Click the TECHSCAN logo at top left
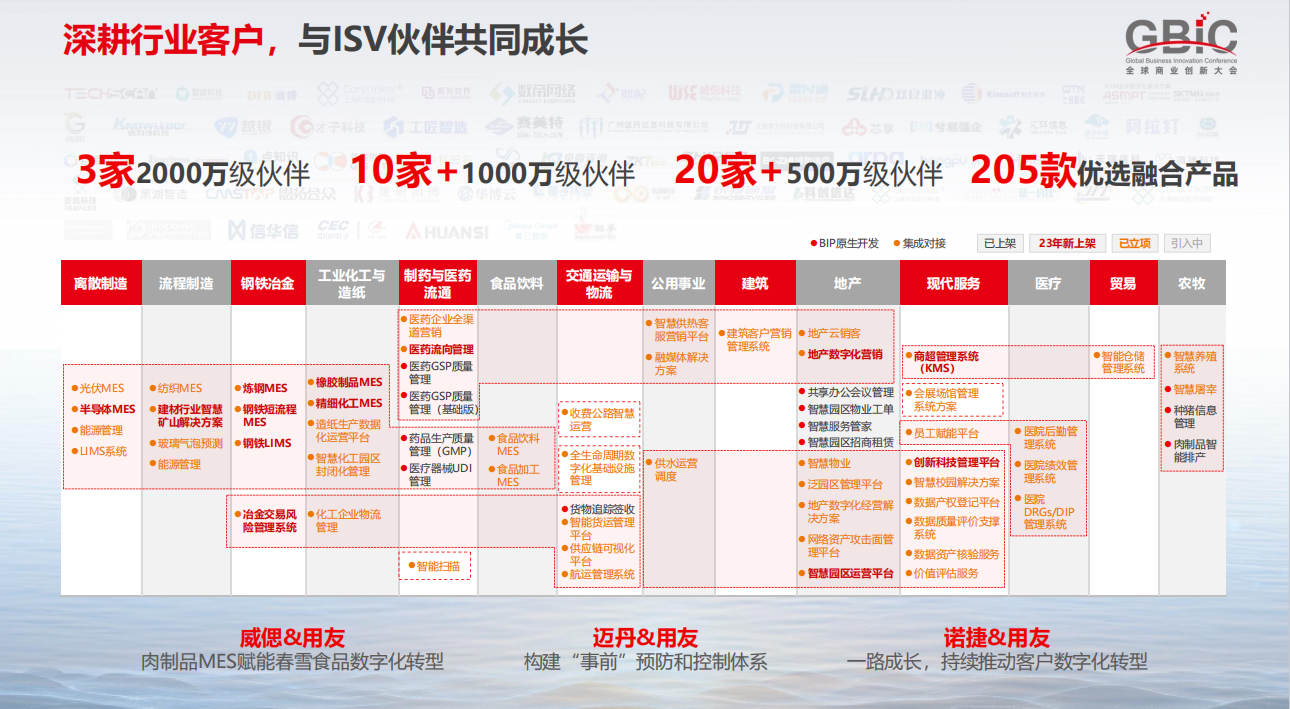 111,94
